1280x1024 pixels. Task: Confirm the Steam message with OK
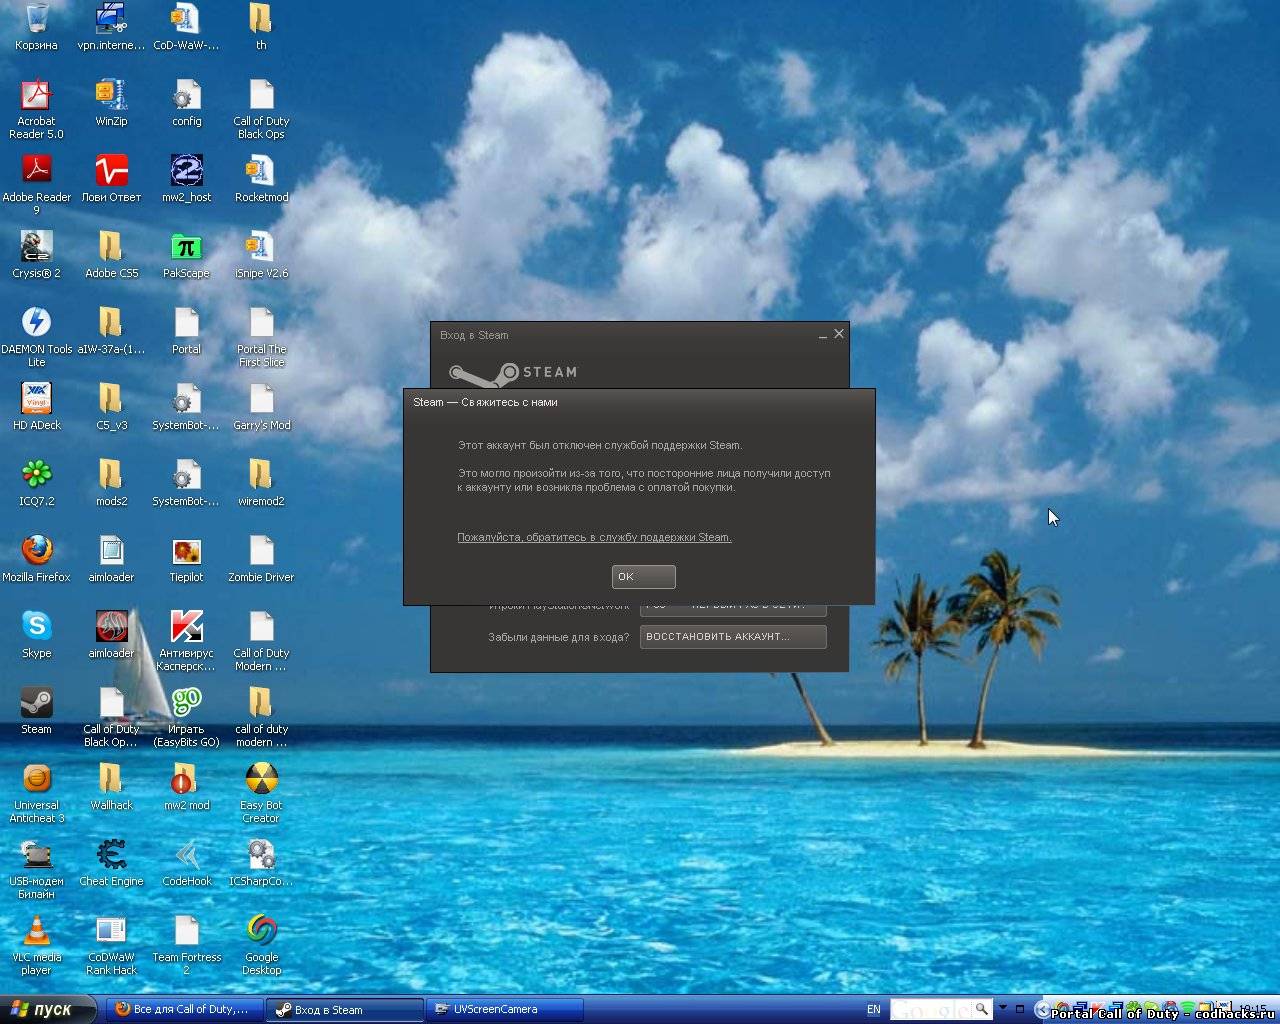tap(643, 576)
